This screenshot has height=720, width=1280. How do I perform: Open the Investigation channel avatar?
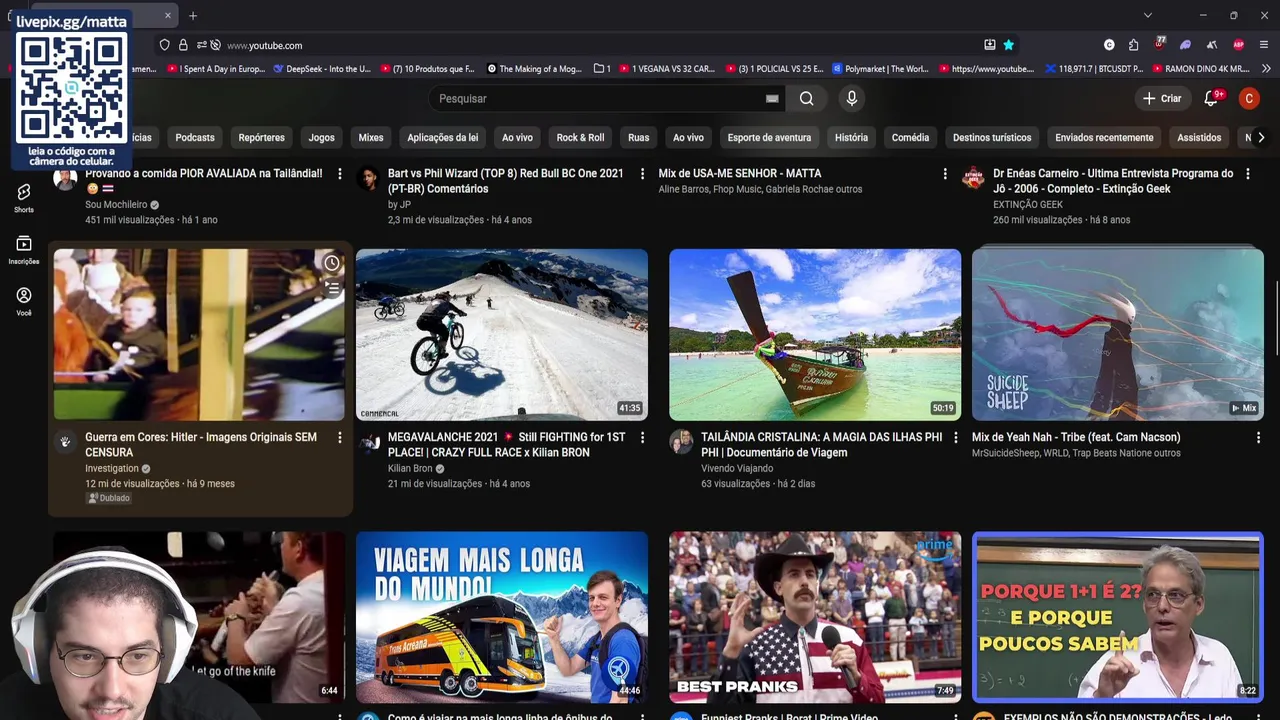(65, 441)
